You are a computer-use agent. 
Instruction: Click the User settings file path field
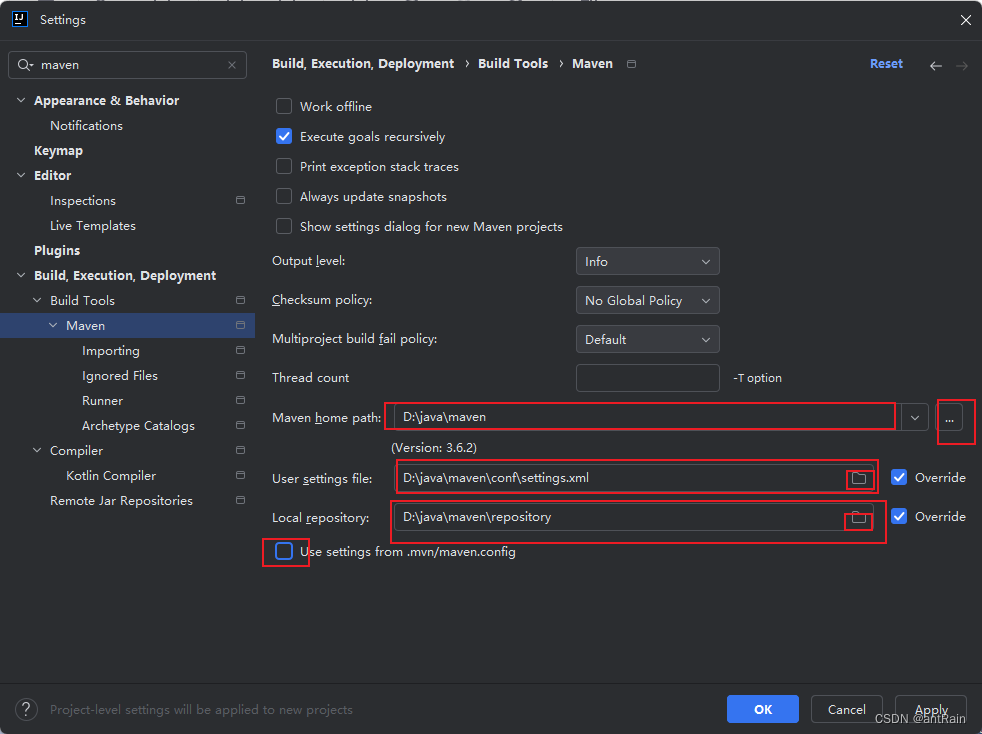tap(634, 478)
